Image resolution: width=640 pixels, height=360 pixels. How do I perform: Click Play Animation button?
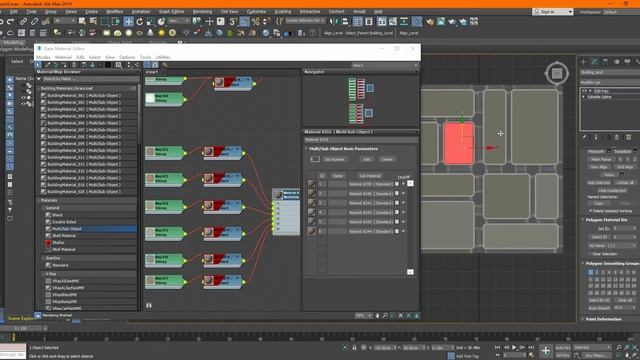pos(514,347)
